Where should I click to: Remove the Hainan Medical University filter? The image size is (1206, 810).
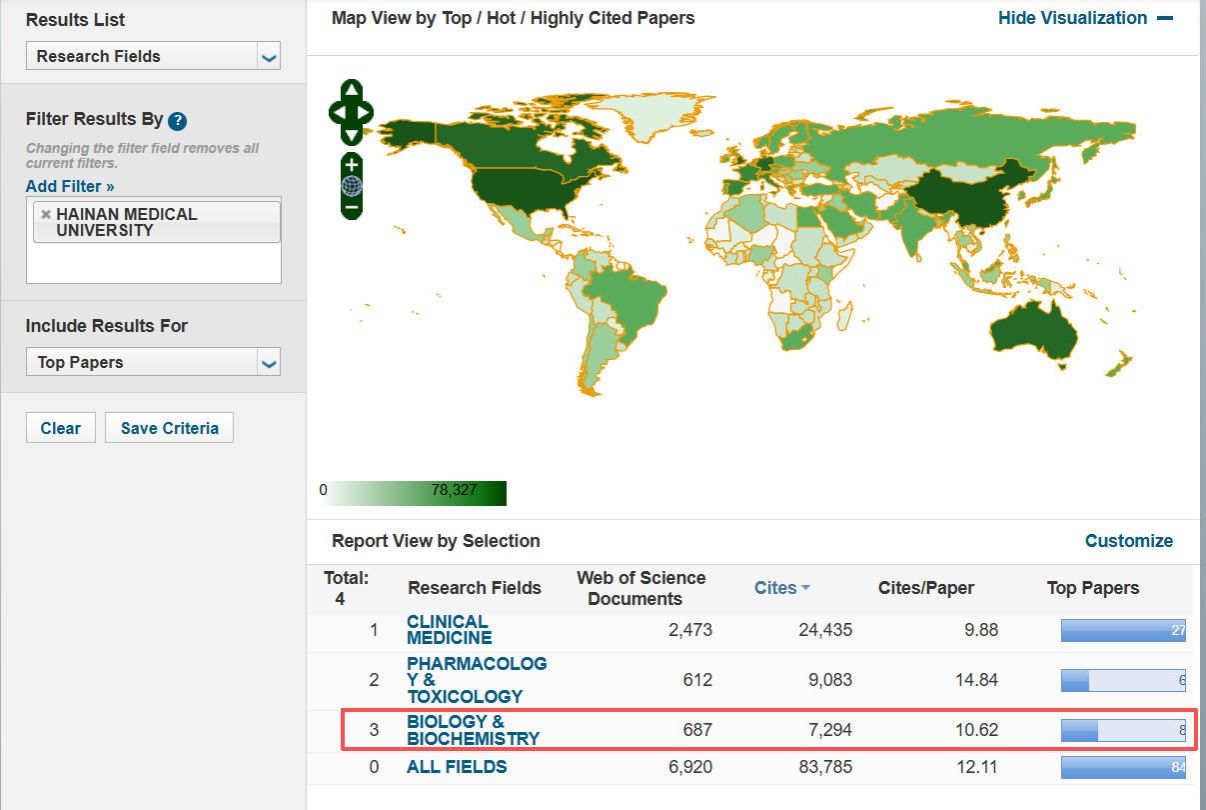(45, 214)
